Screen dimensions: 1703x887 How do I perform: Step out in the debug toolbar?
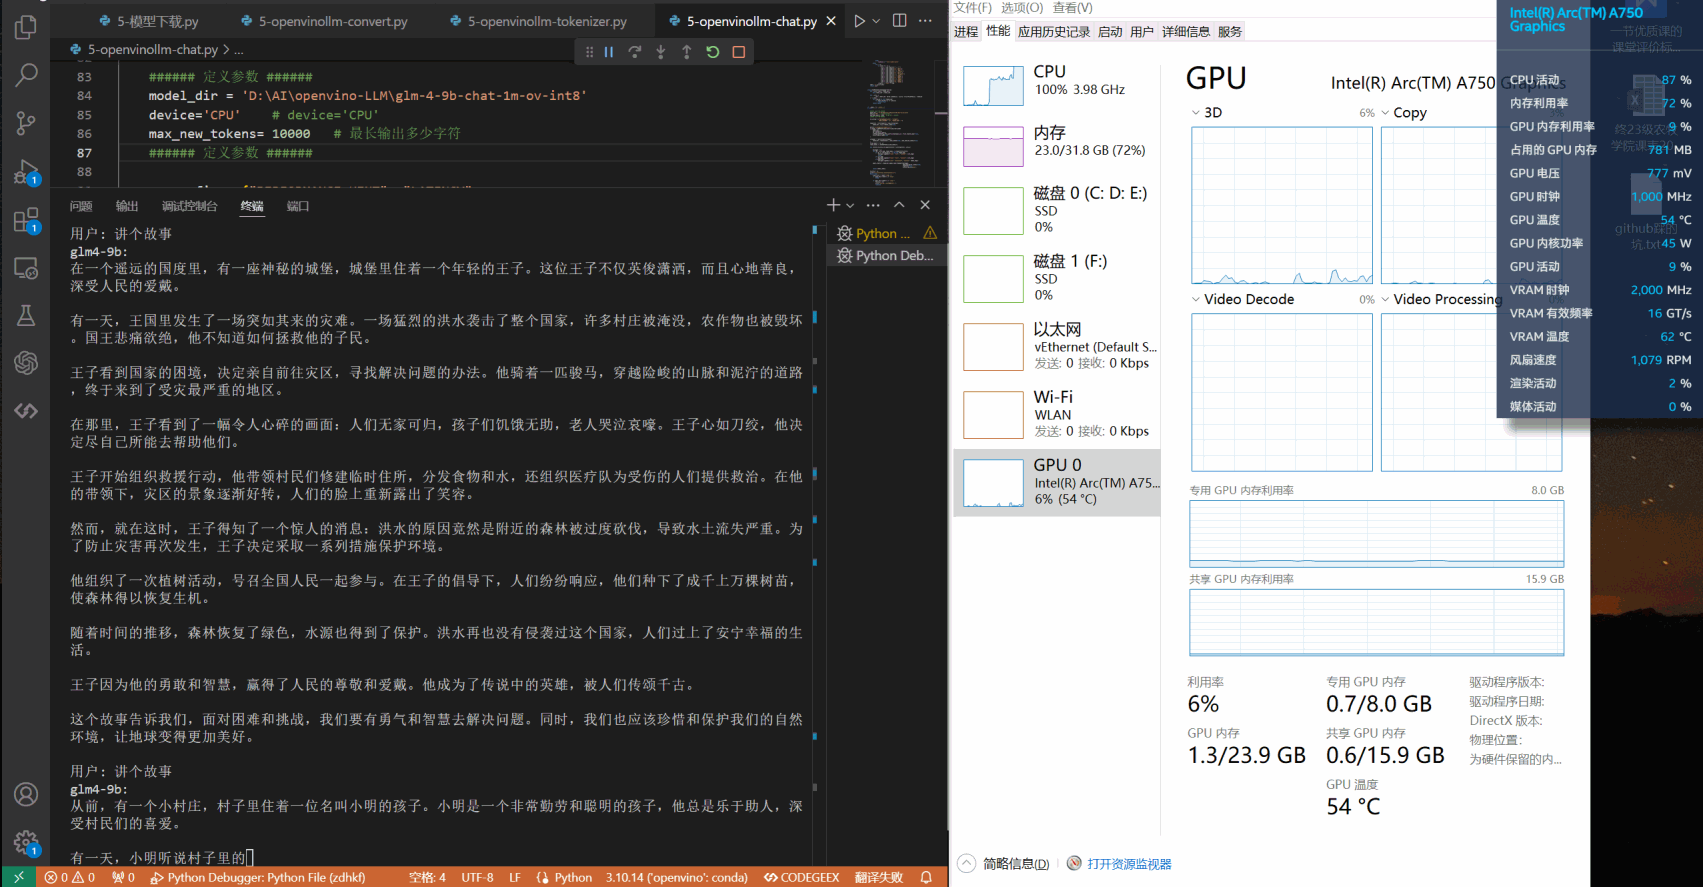click(x=687, y=52)
